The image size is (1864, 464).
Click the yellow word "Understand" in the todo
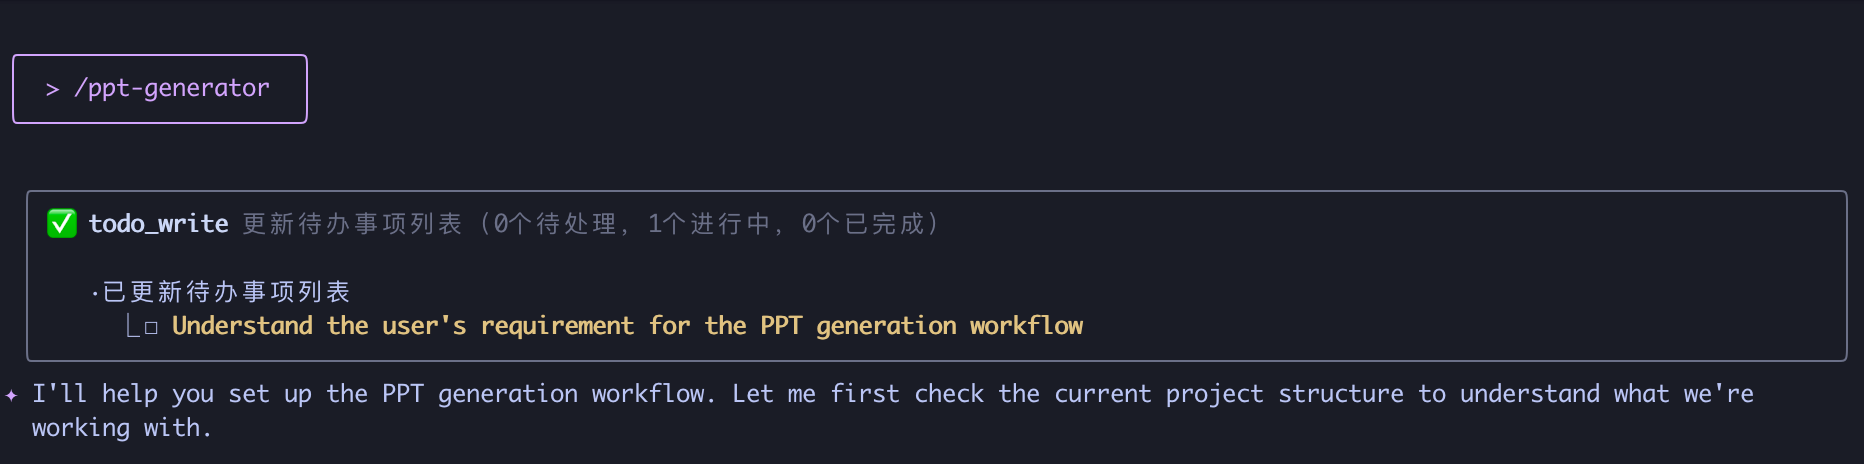pos(242,326)
